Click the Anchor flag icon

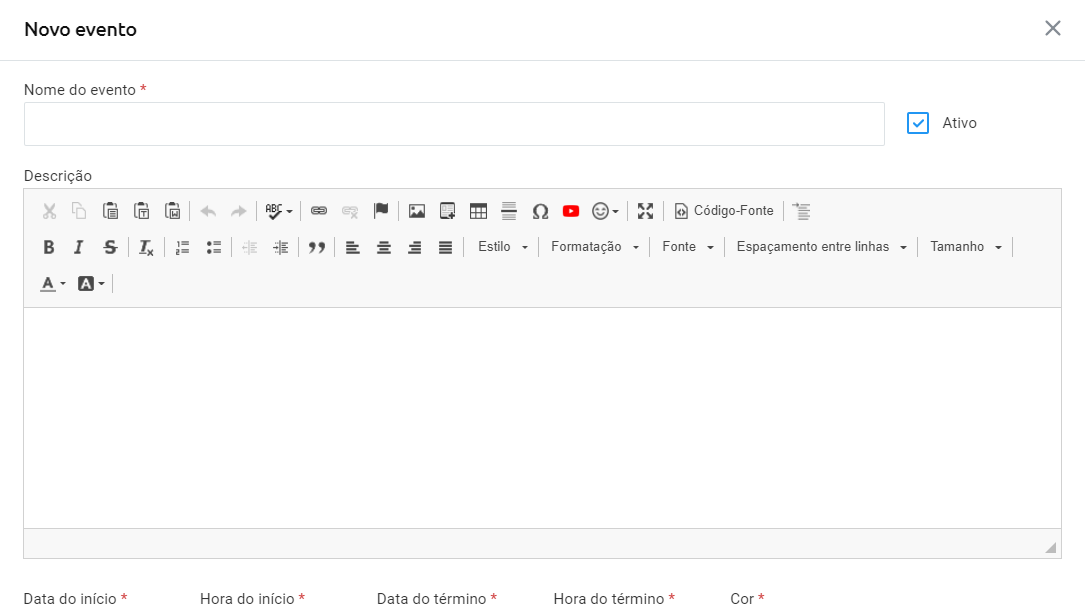coord(381,211)
